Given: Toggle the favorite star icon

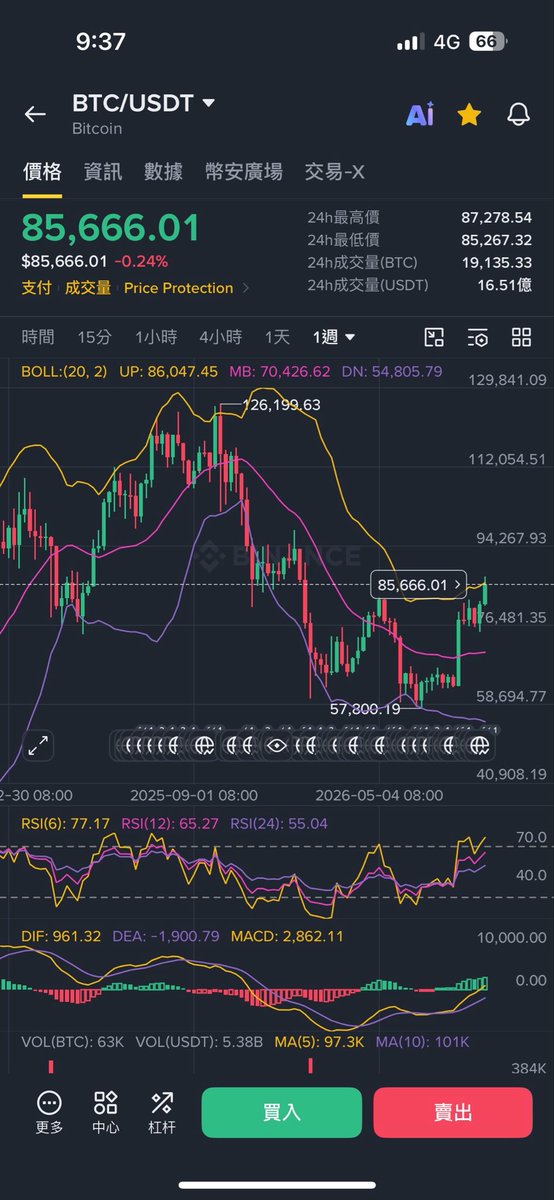Looking at the screenshot, I should [x=469, y=114].
